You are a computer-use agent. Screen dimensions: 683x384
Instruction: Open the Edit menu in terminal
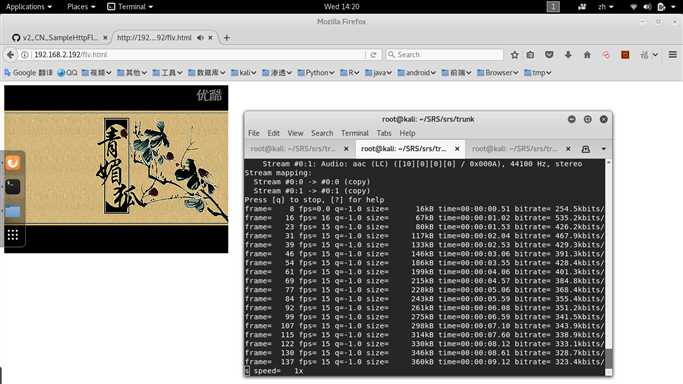[x=274, y=133]
